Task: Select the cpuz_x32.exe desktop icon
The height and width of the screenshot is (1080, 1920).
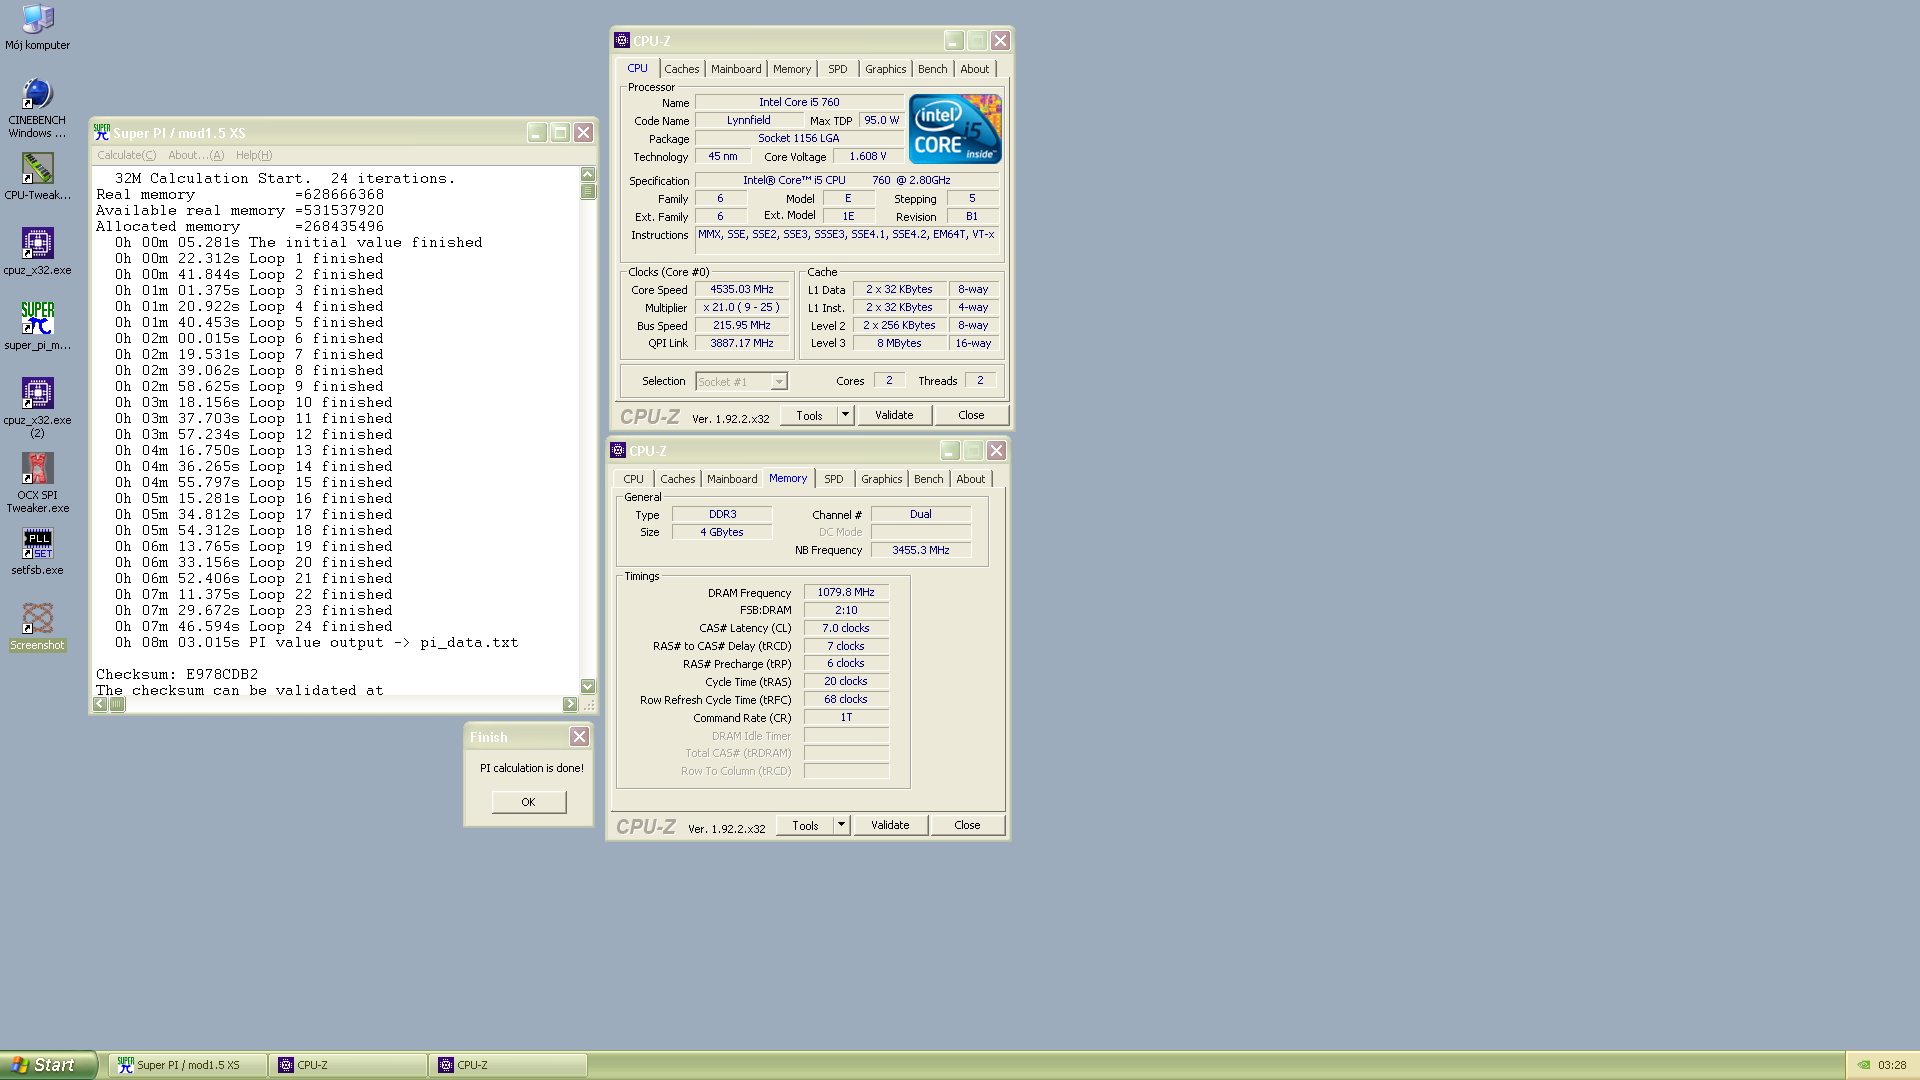Action: point(37,251)
